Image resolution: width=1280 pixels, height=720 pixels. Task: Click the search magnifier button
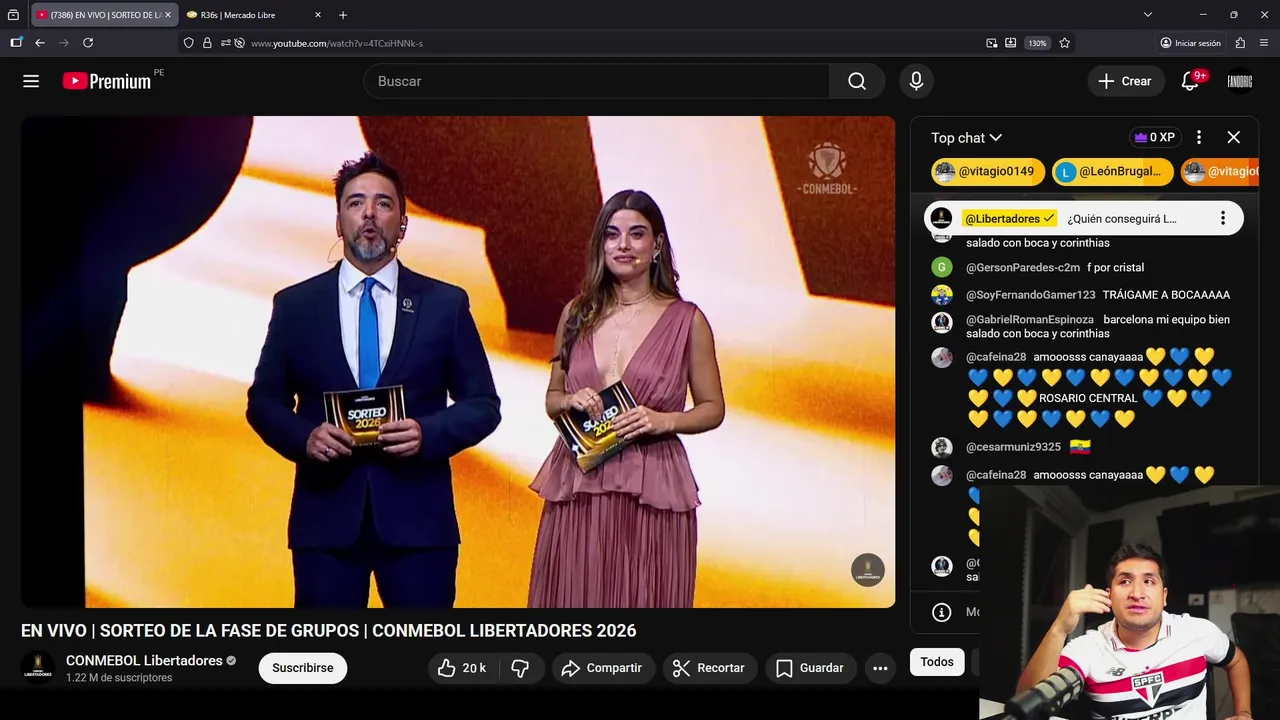coord(857,81)
